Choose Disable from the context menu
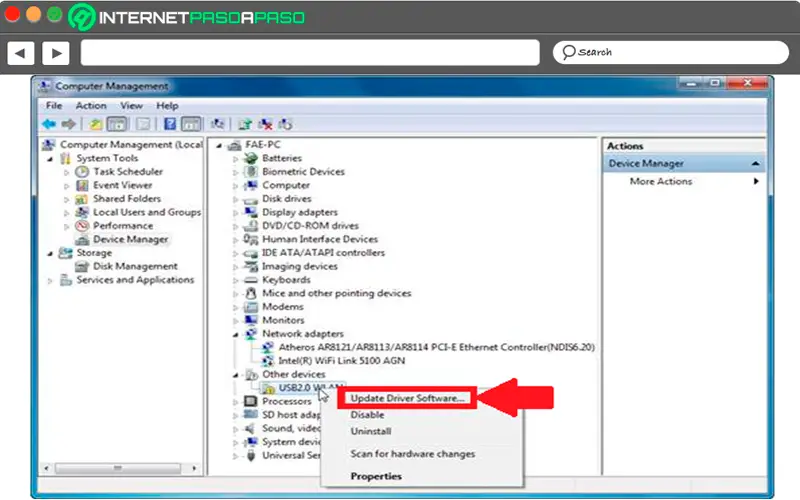800x500 pixels. (367, 415)
